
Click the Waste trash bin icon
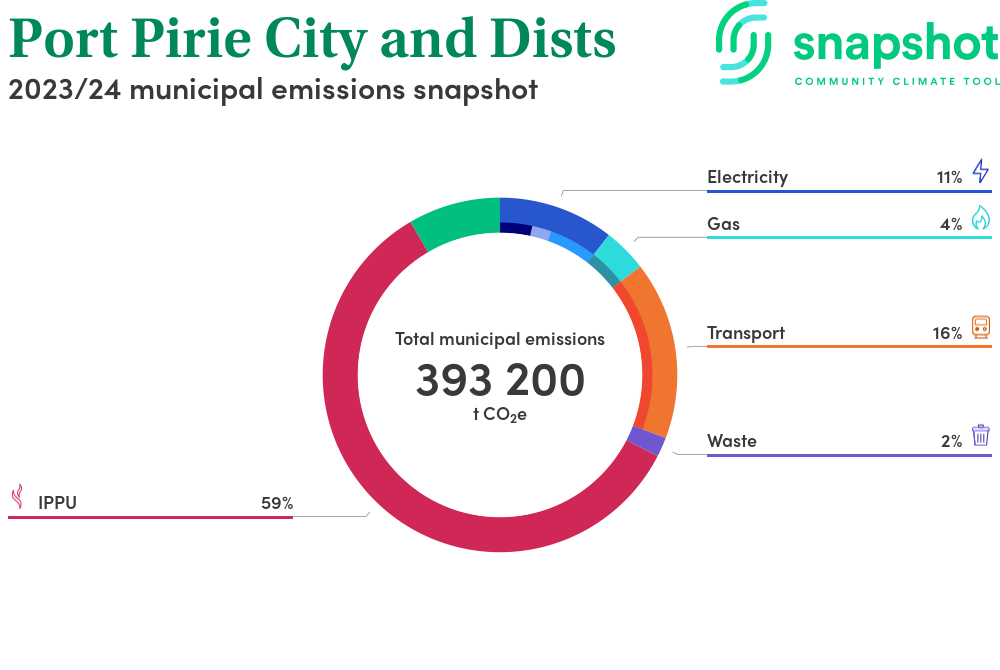pyautogui.click(x=980, y=435)
